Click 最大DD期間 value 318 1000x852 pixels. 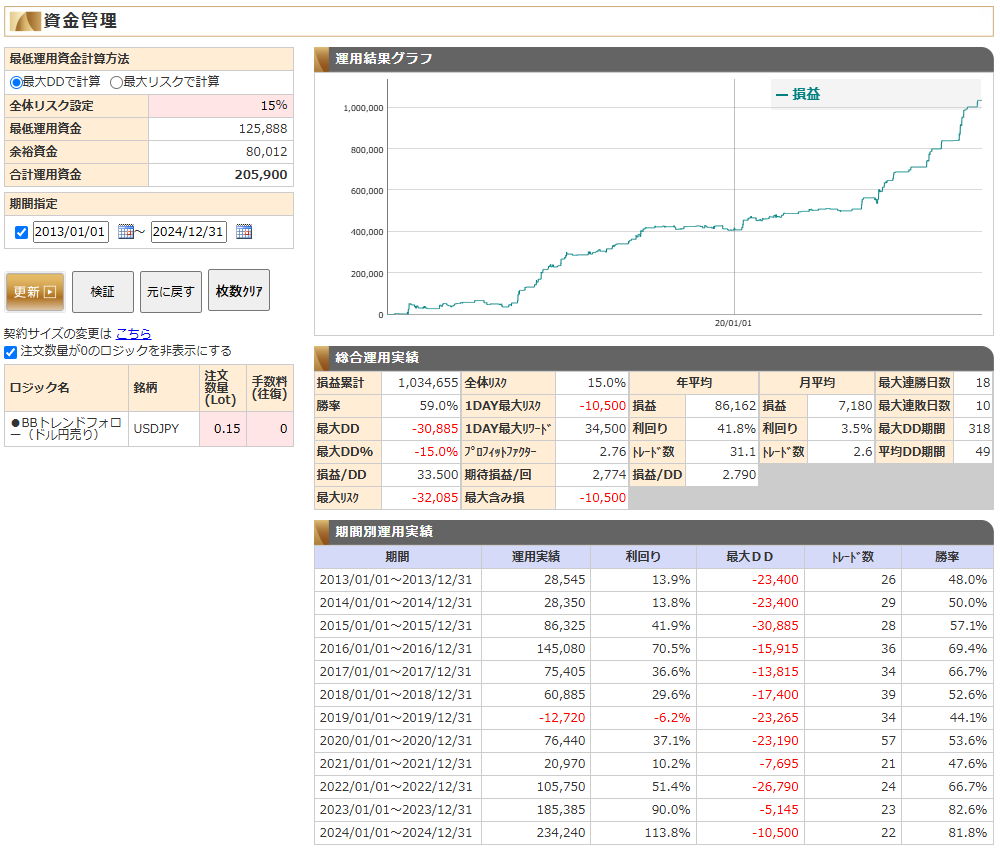click(x=979, y=429)
